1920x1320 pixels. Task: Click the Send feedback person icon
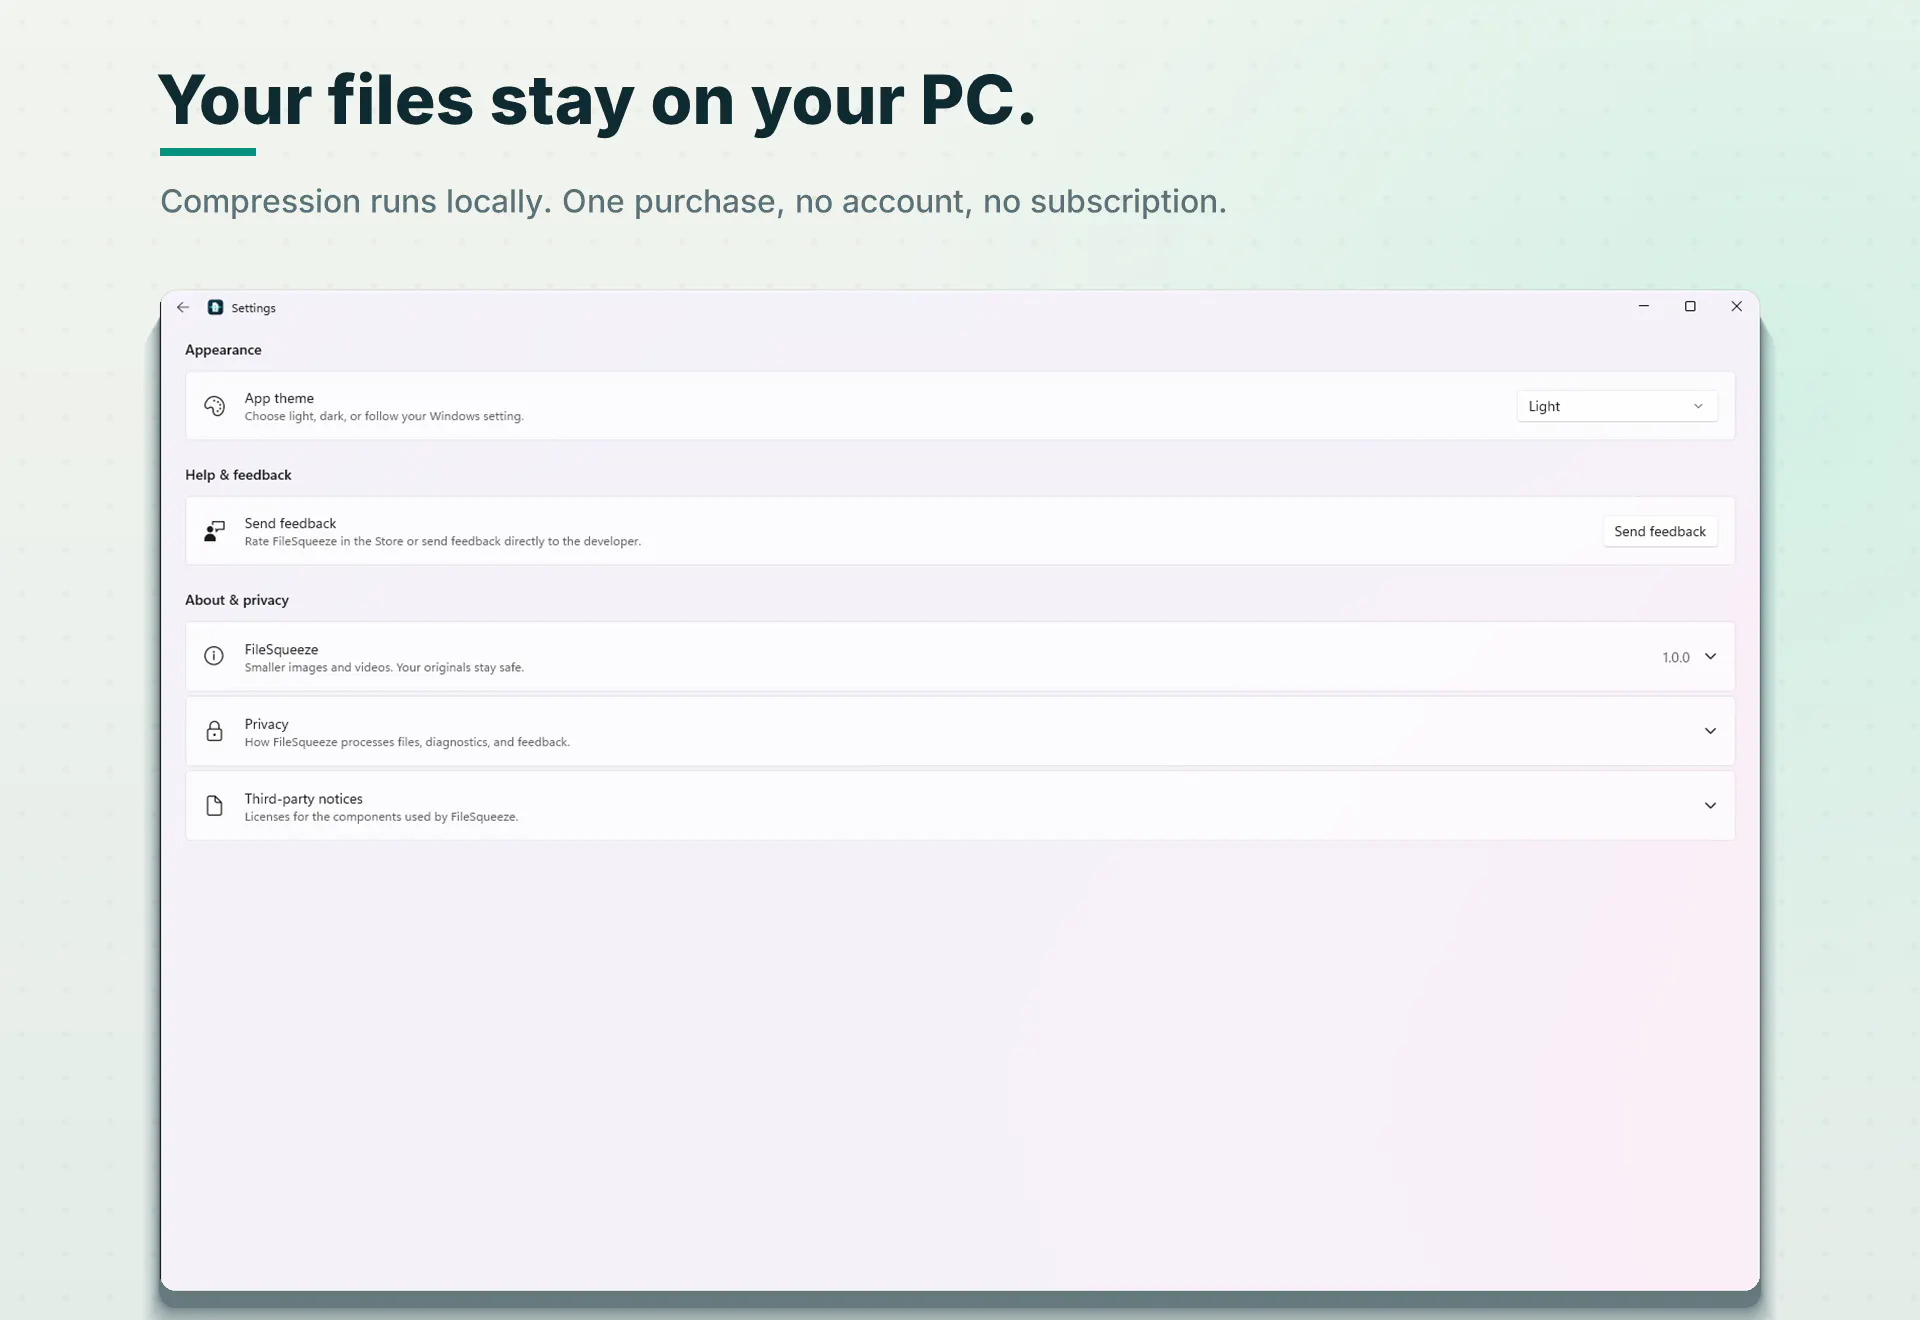214,531
